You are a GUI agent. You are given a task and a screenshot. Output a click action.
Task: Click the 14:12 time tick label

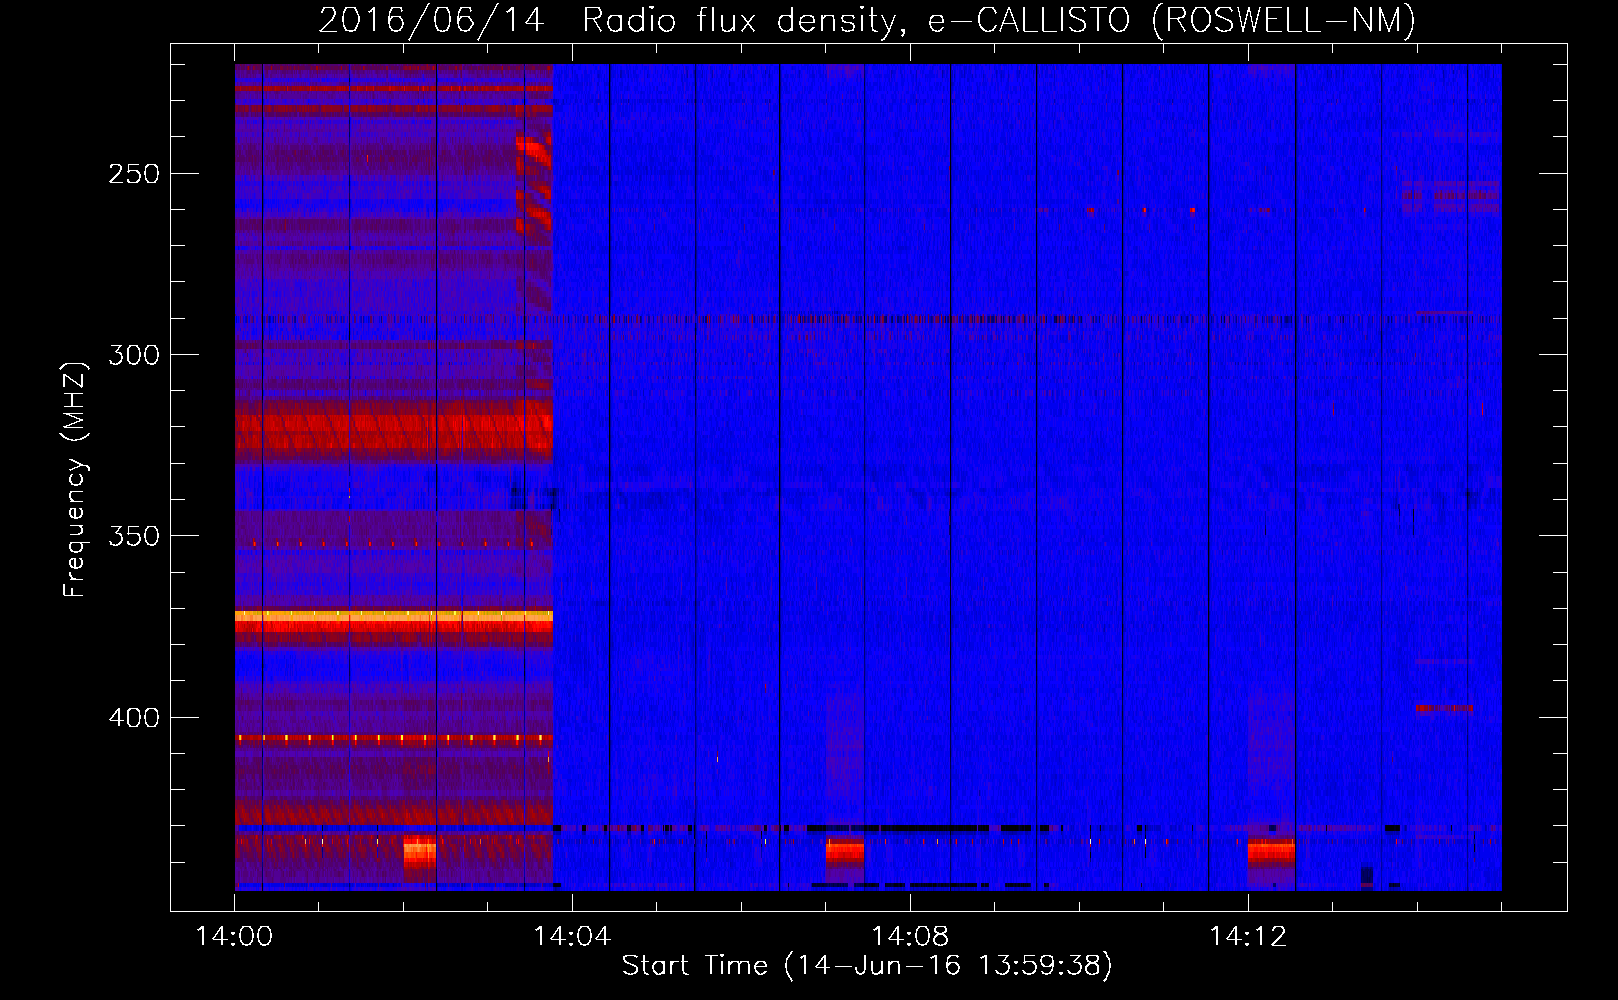point(1248,937)
